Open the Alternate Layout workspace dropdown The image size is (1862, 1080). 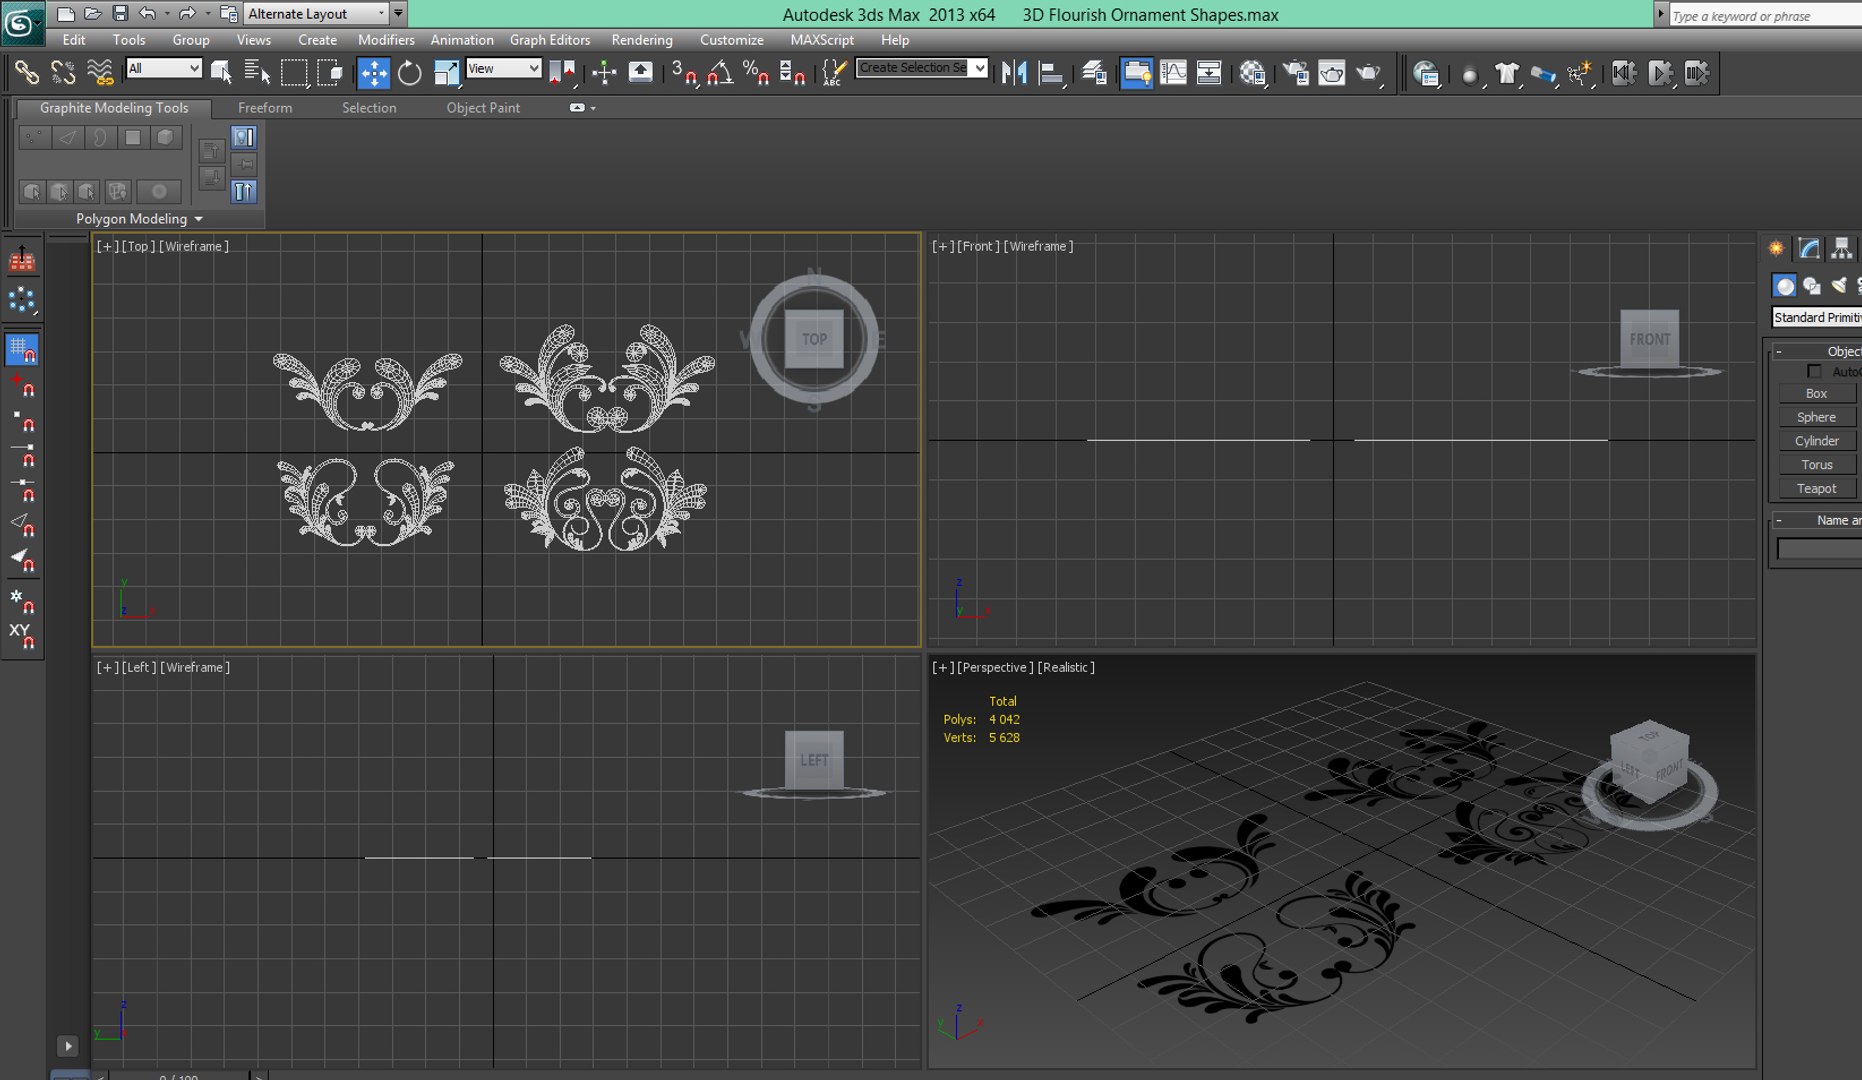[316, 13]
